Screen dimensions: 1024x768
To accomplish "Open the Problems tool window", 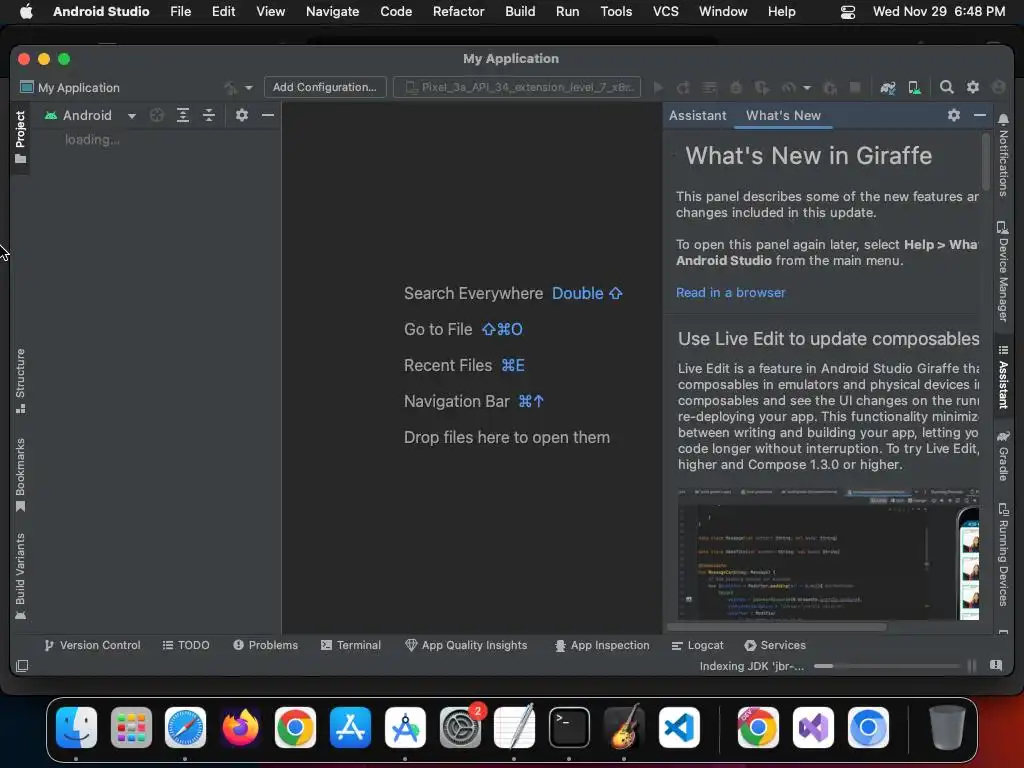I will pyautogui.click(x=266, y=645).
